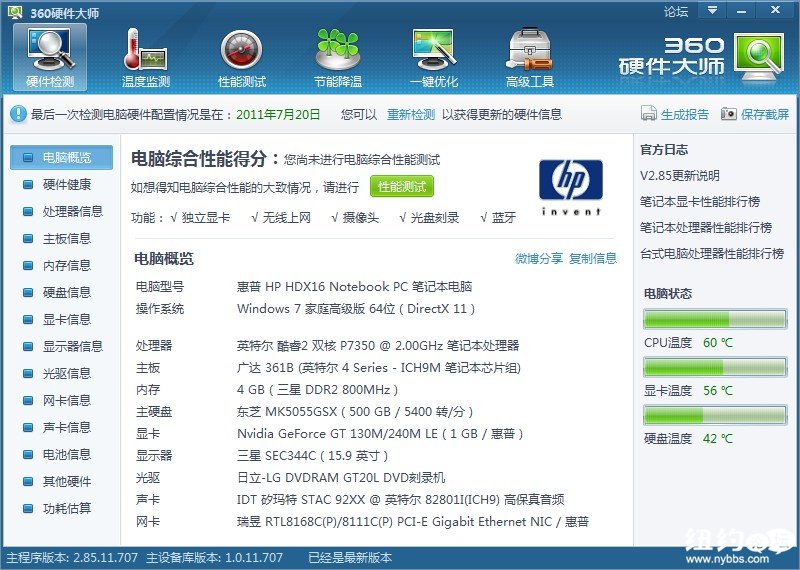Click the Nvidia GeForce GT 130M/240M LE text

(x=380, y=434)
